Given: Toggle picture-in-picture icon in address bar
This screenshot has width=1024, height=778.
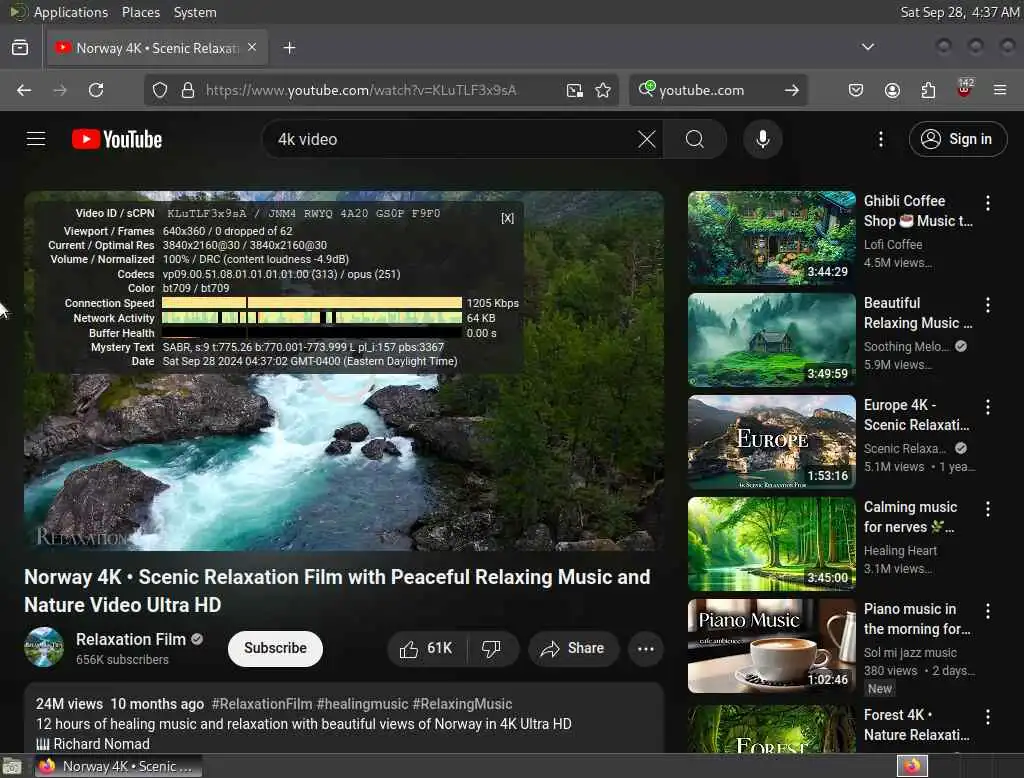Looking at the screenshot, I should point(575,90).
